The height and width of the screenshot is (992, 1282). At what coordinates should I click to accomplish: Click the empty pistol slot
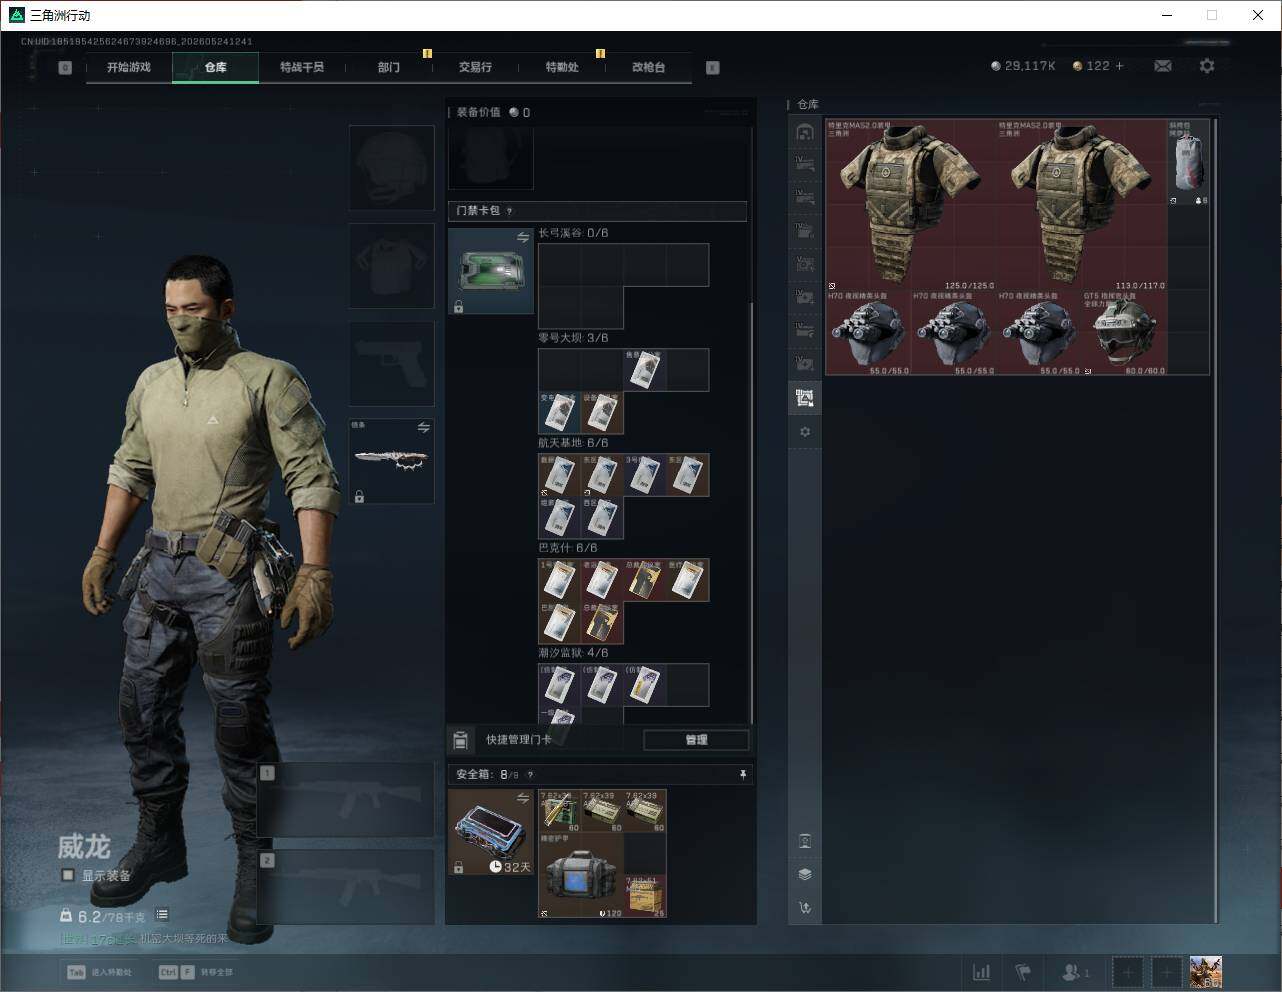click(391, 363)
